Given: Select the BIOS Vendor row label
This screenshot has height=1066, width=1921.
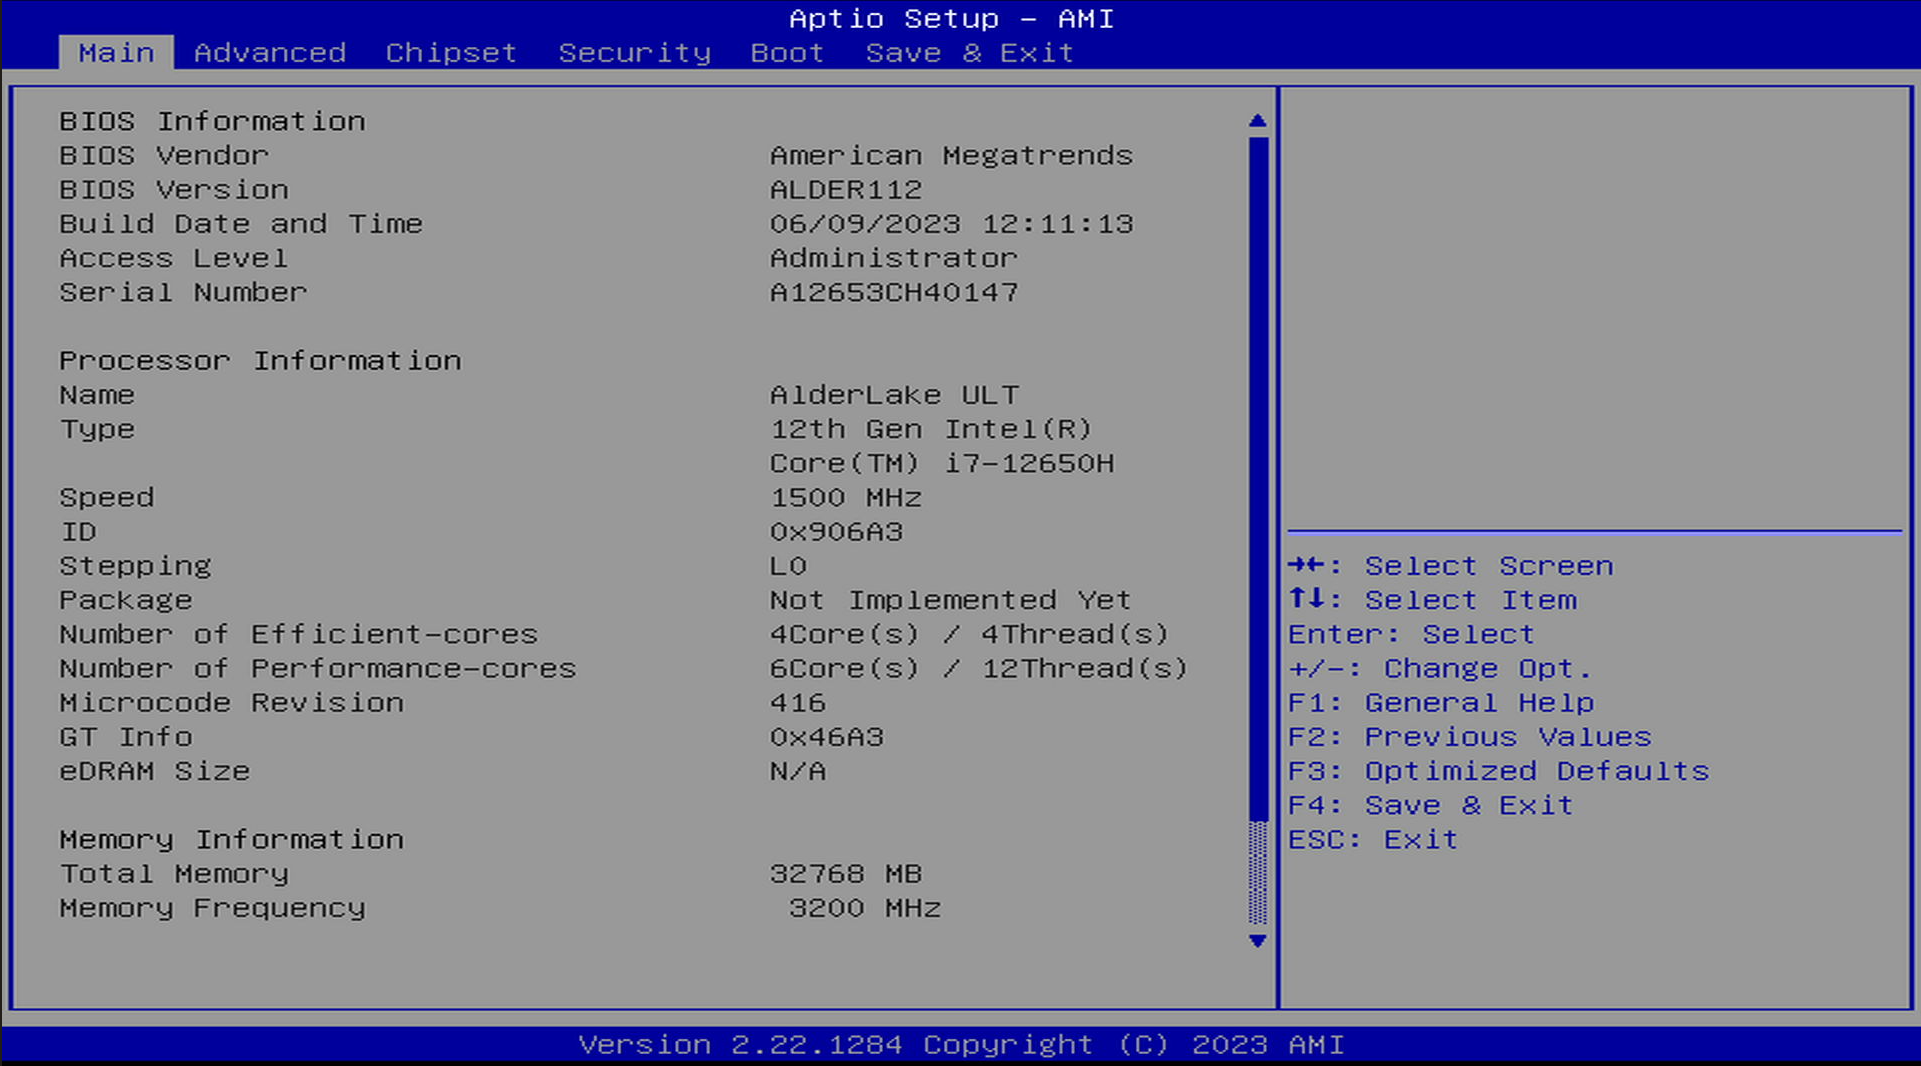Looking at the screenshot, I should pyautogui.click(x=164, y=155).
